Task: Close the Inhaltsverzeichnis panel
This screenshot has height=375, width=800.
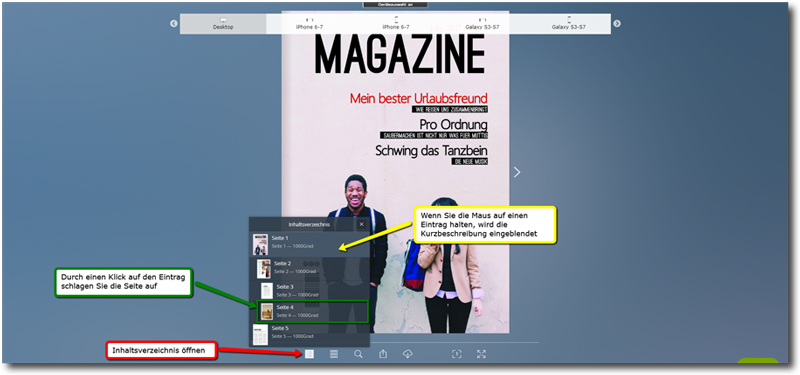Action: [x=361, y=224]
